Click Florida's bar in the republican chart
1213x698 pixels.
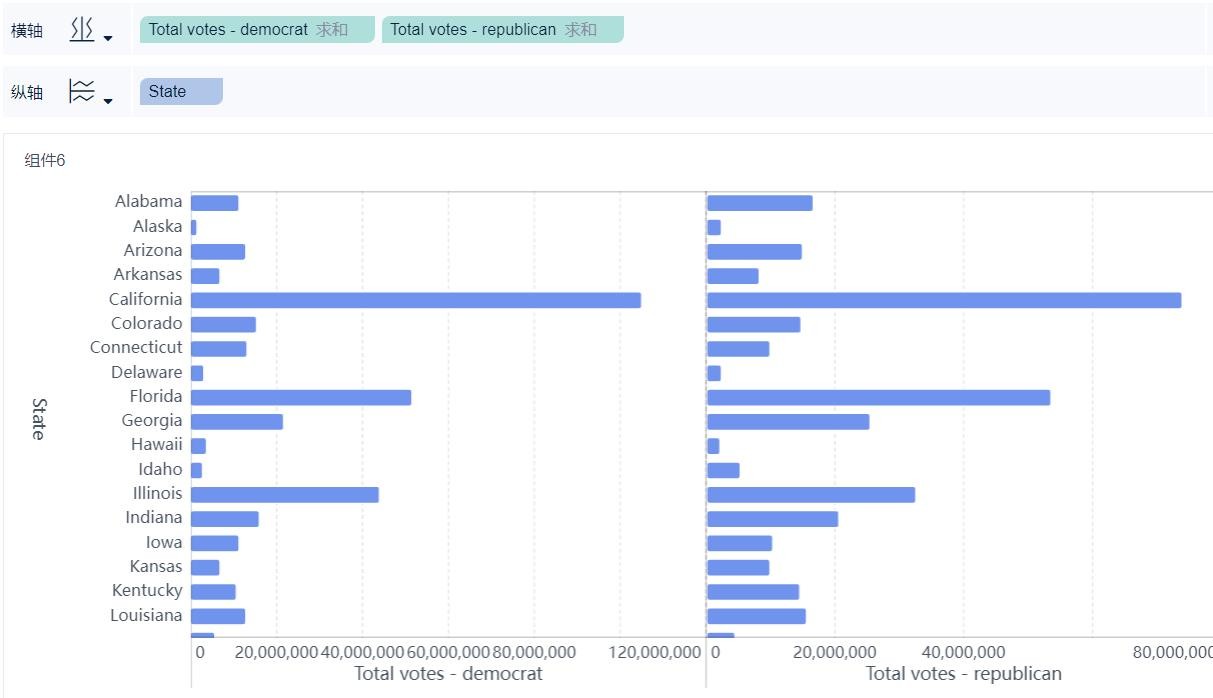pyautogui.click(x=878, y=397)
